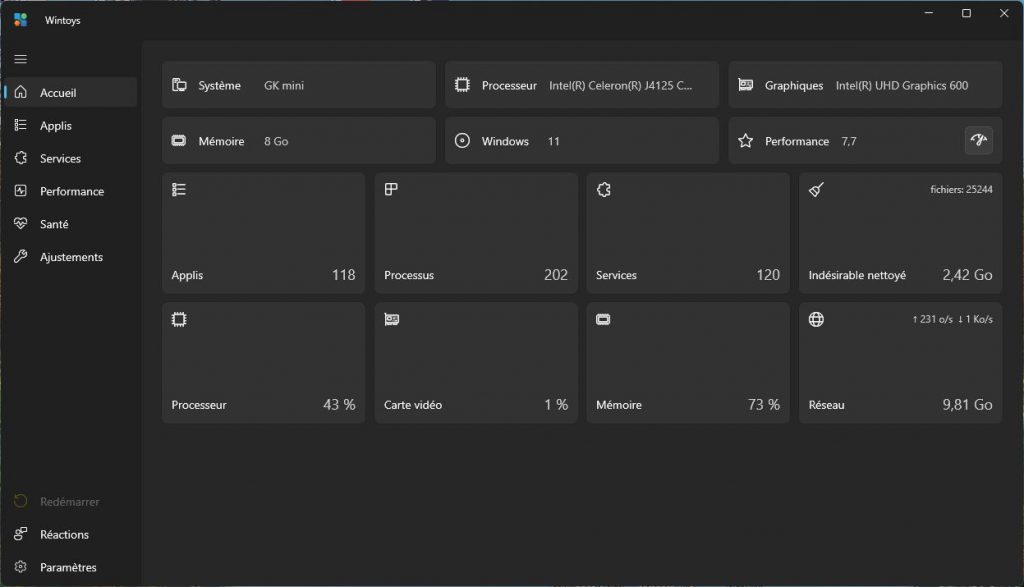Go to the Accueil page
Viewport: 1024px width, 587px height.
pyautogui.click(x=71, y=92)
